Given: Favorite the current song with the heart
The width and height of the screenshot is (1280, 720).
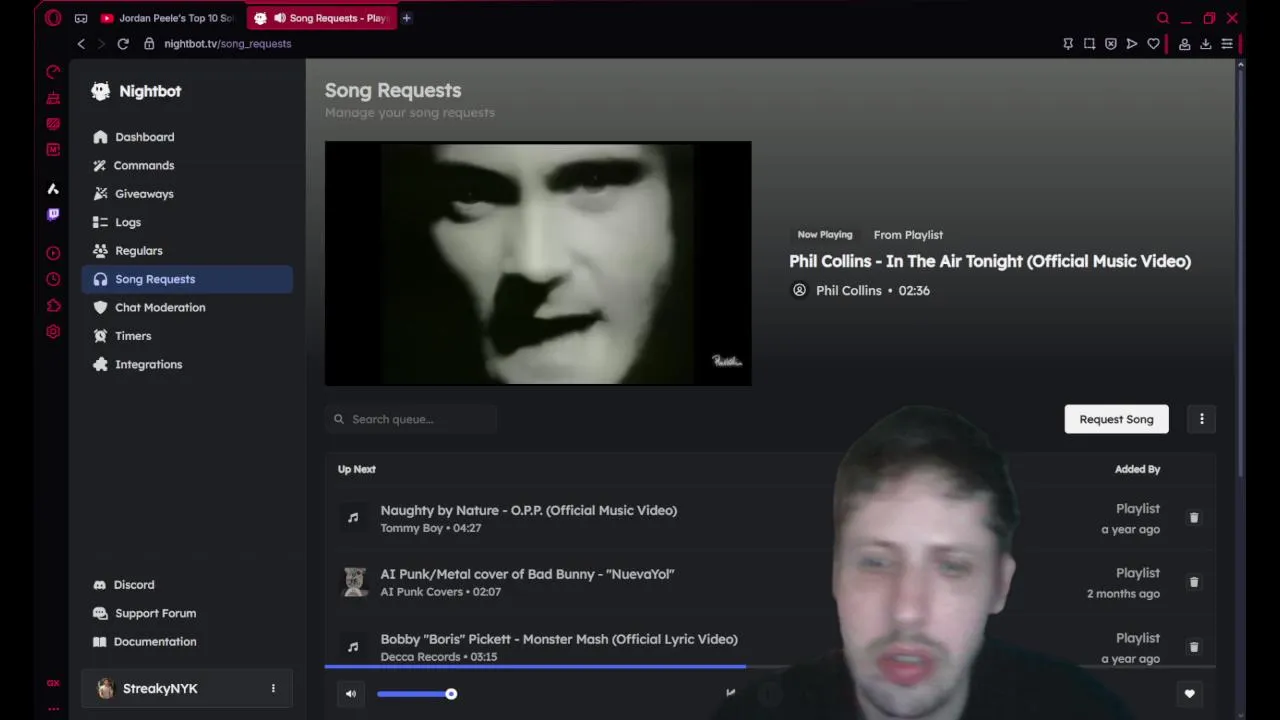Looking at the screenshot, I should pos(1189,694).
